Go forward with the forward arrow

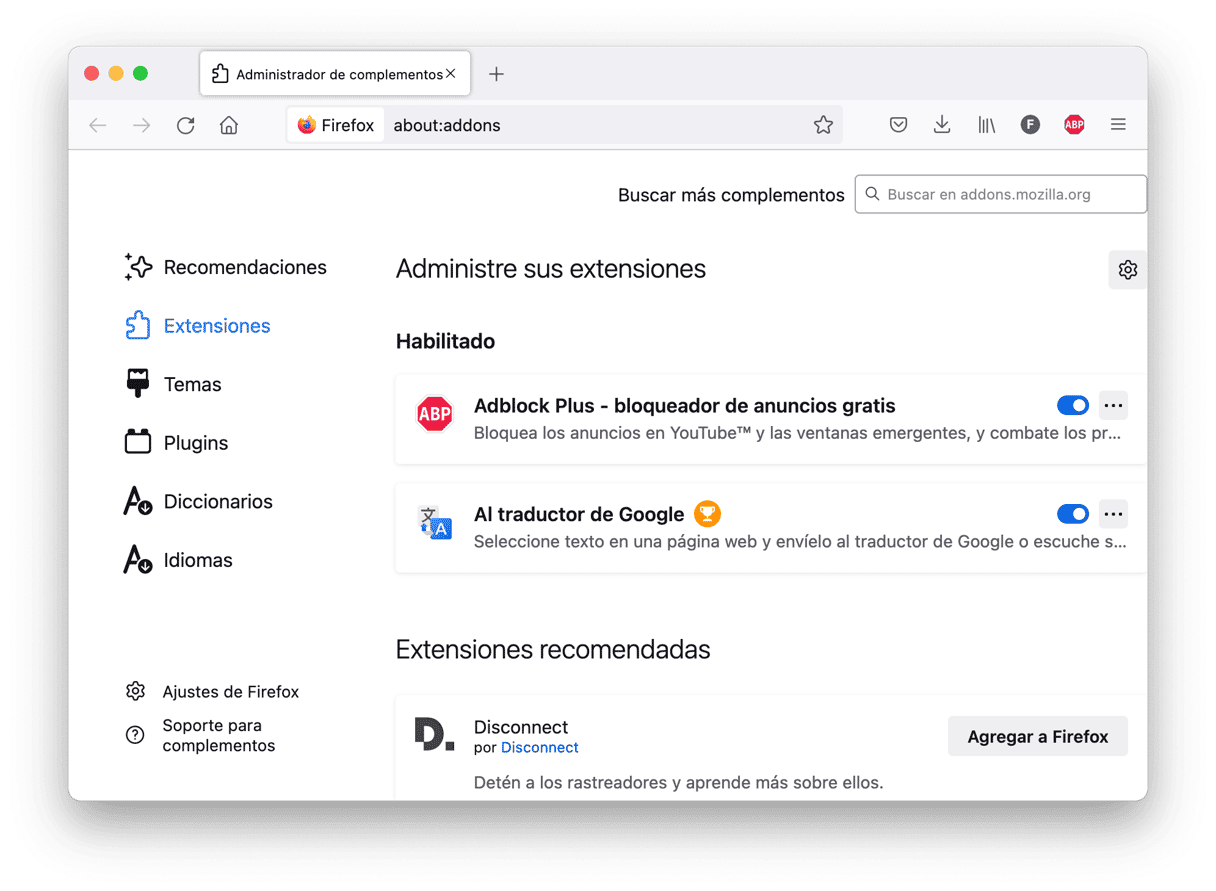click(142, 125)
